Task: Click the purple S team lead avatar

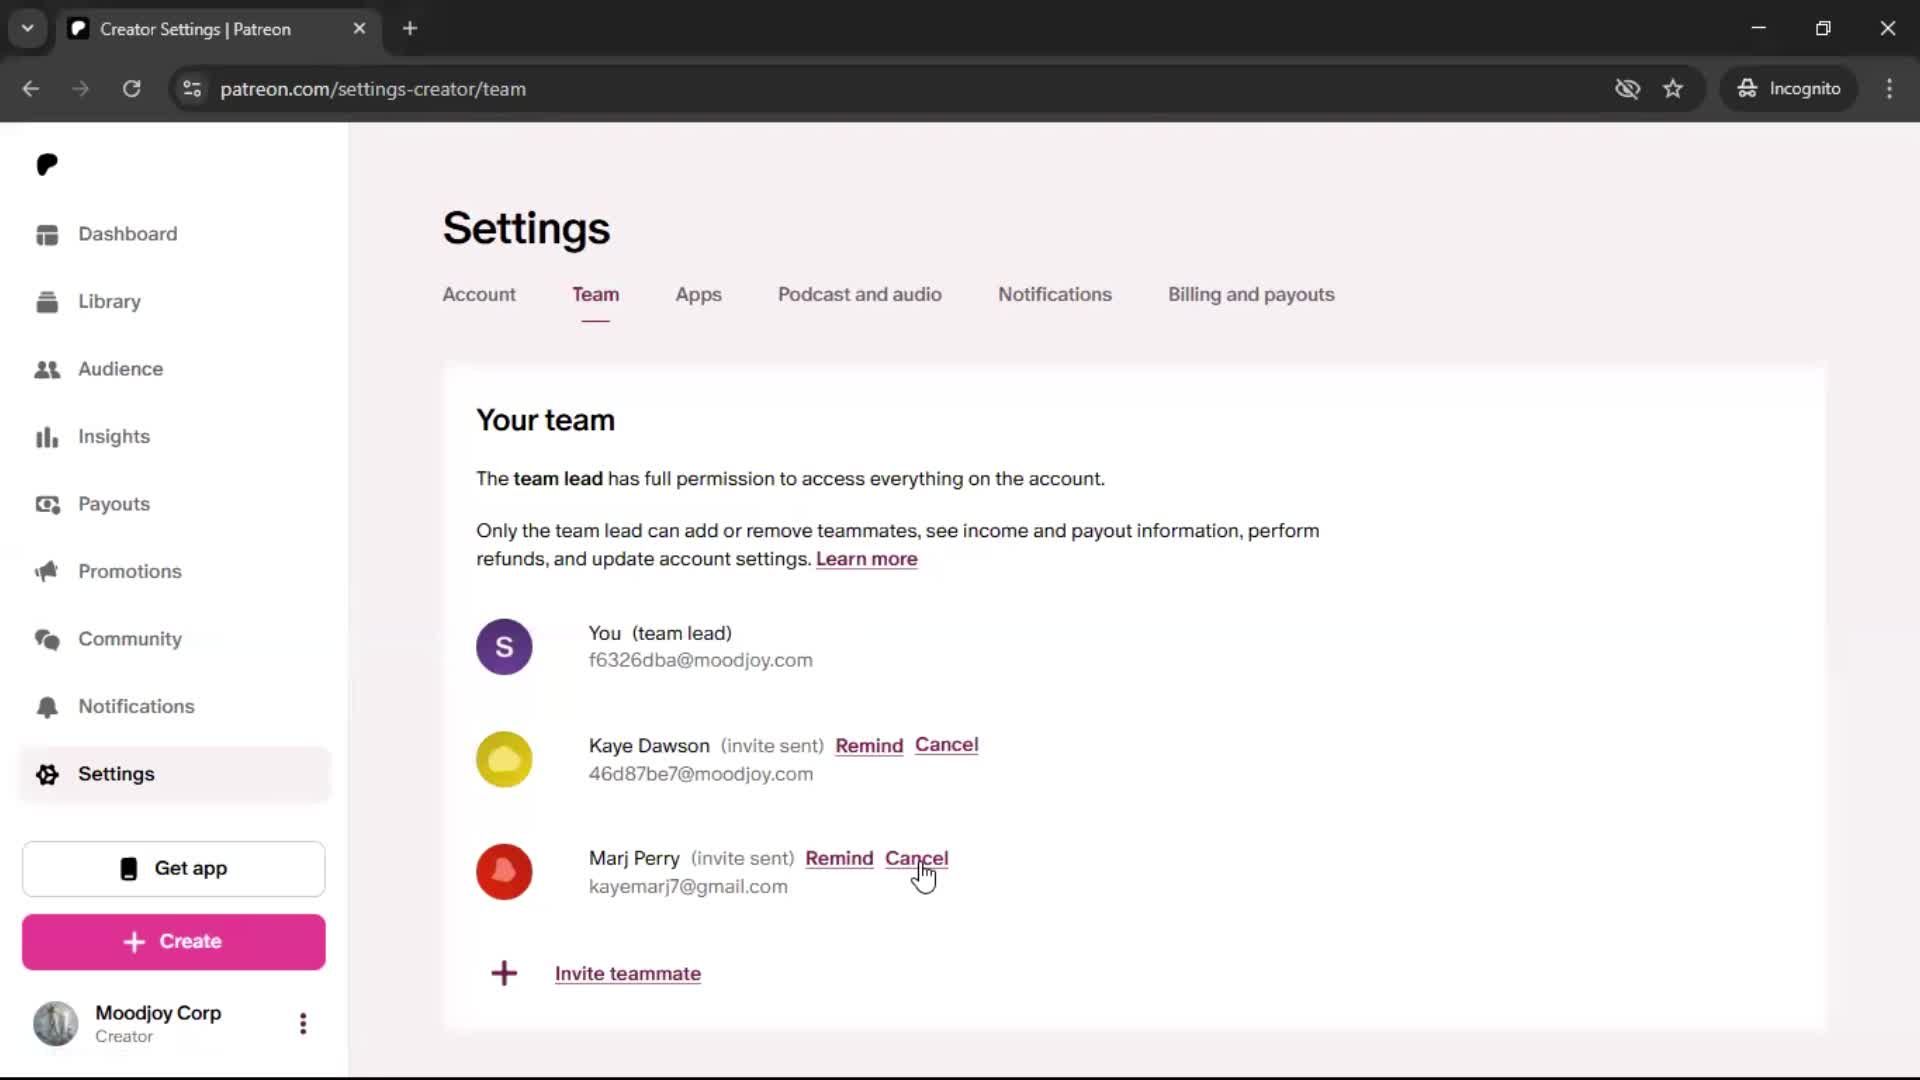Action: point(504,647)
